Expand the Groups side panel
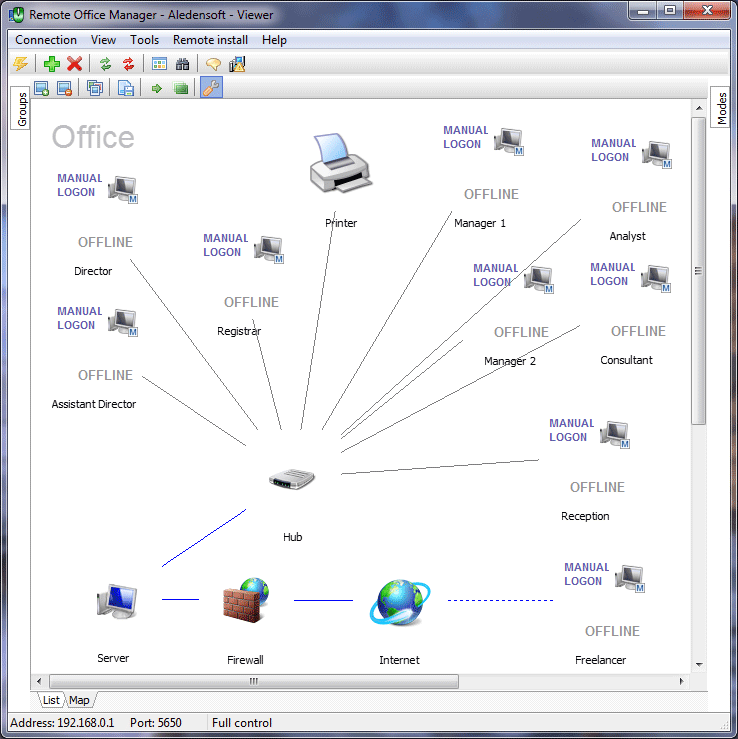Screen dimensions: 738x739 click(21, 108)
